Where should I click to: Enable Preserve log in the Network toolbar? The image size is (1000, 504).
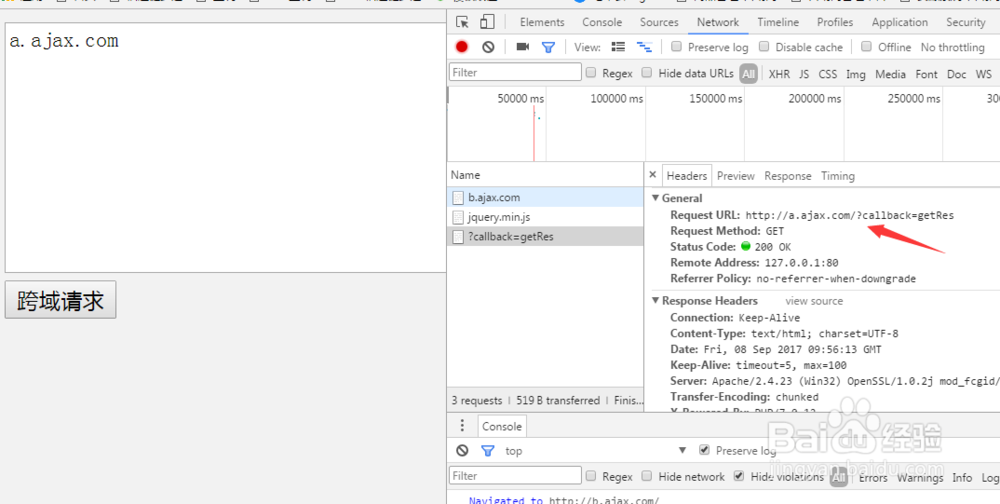tap(677, 47)
